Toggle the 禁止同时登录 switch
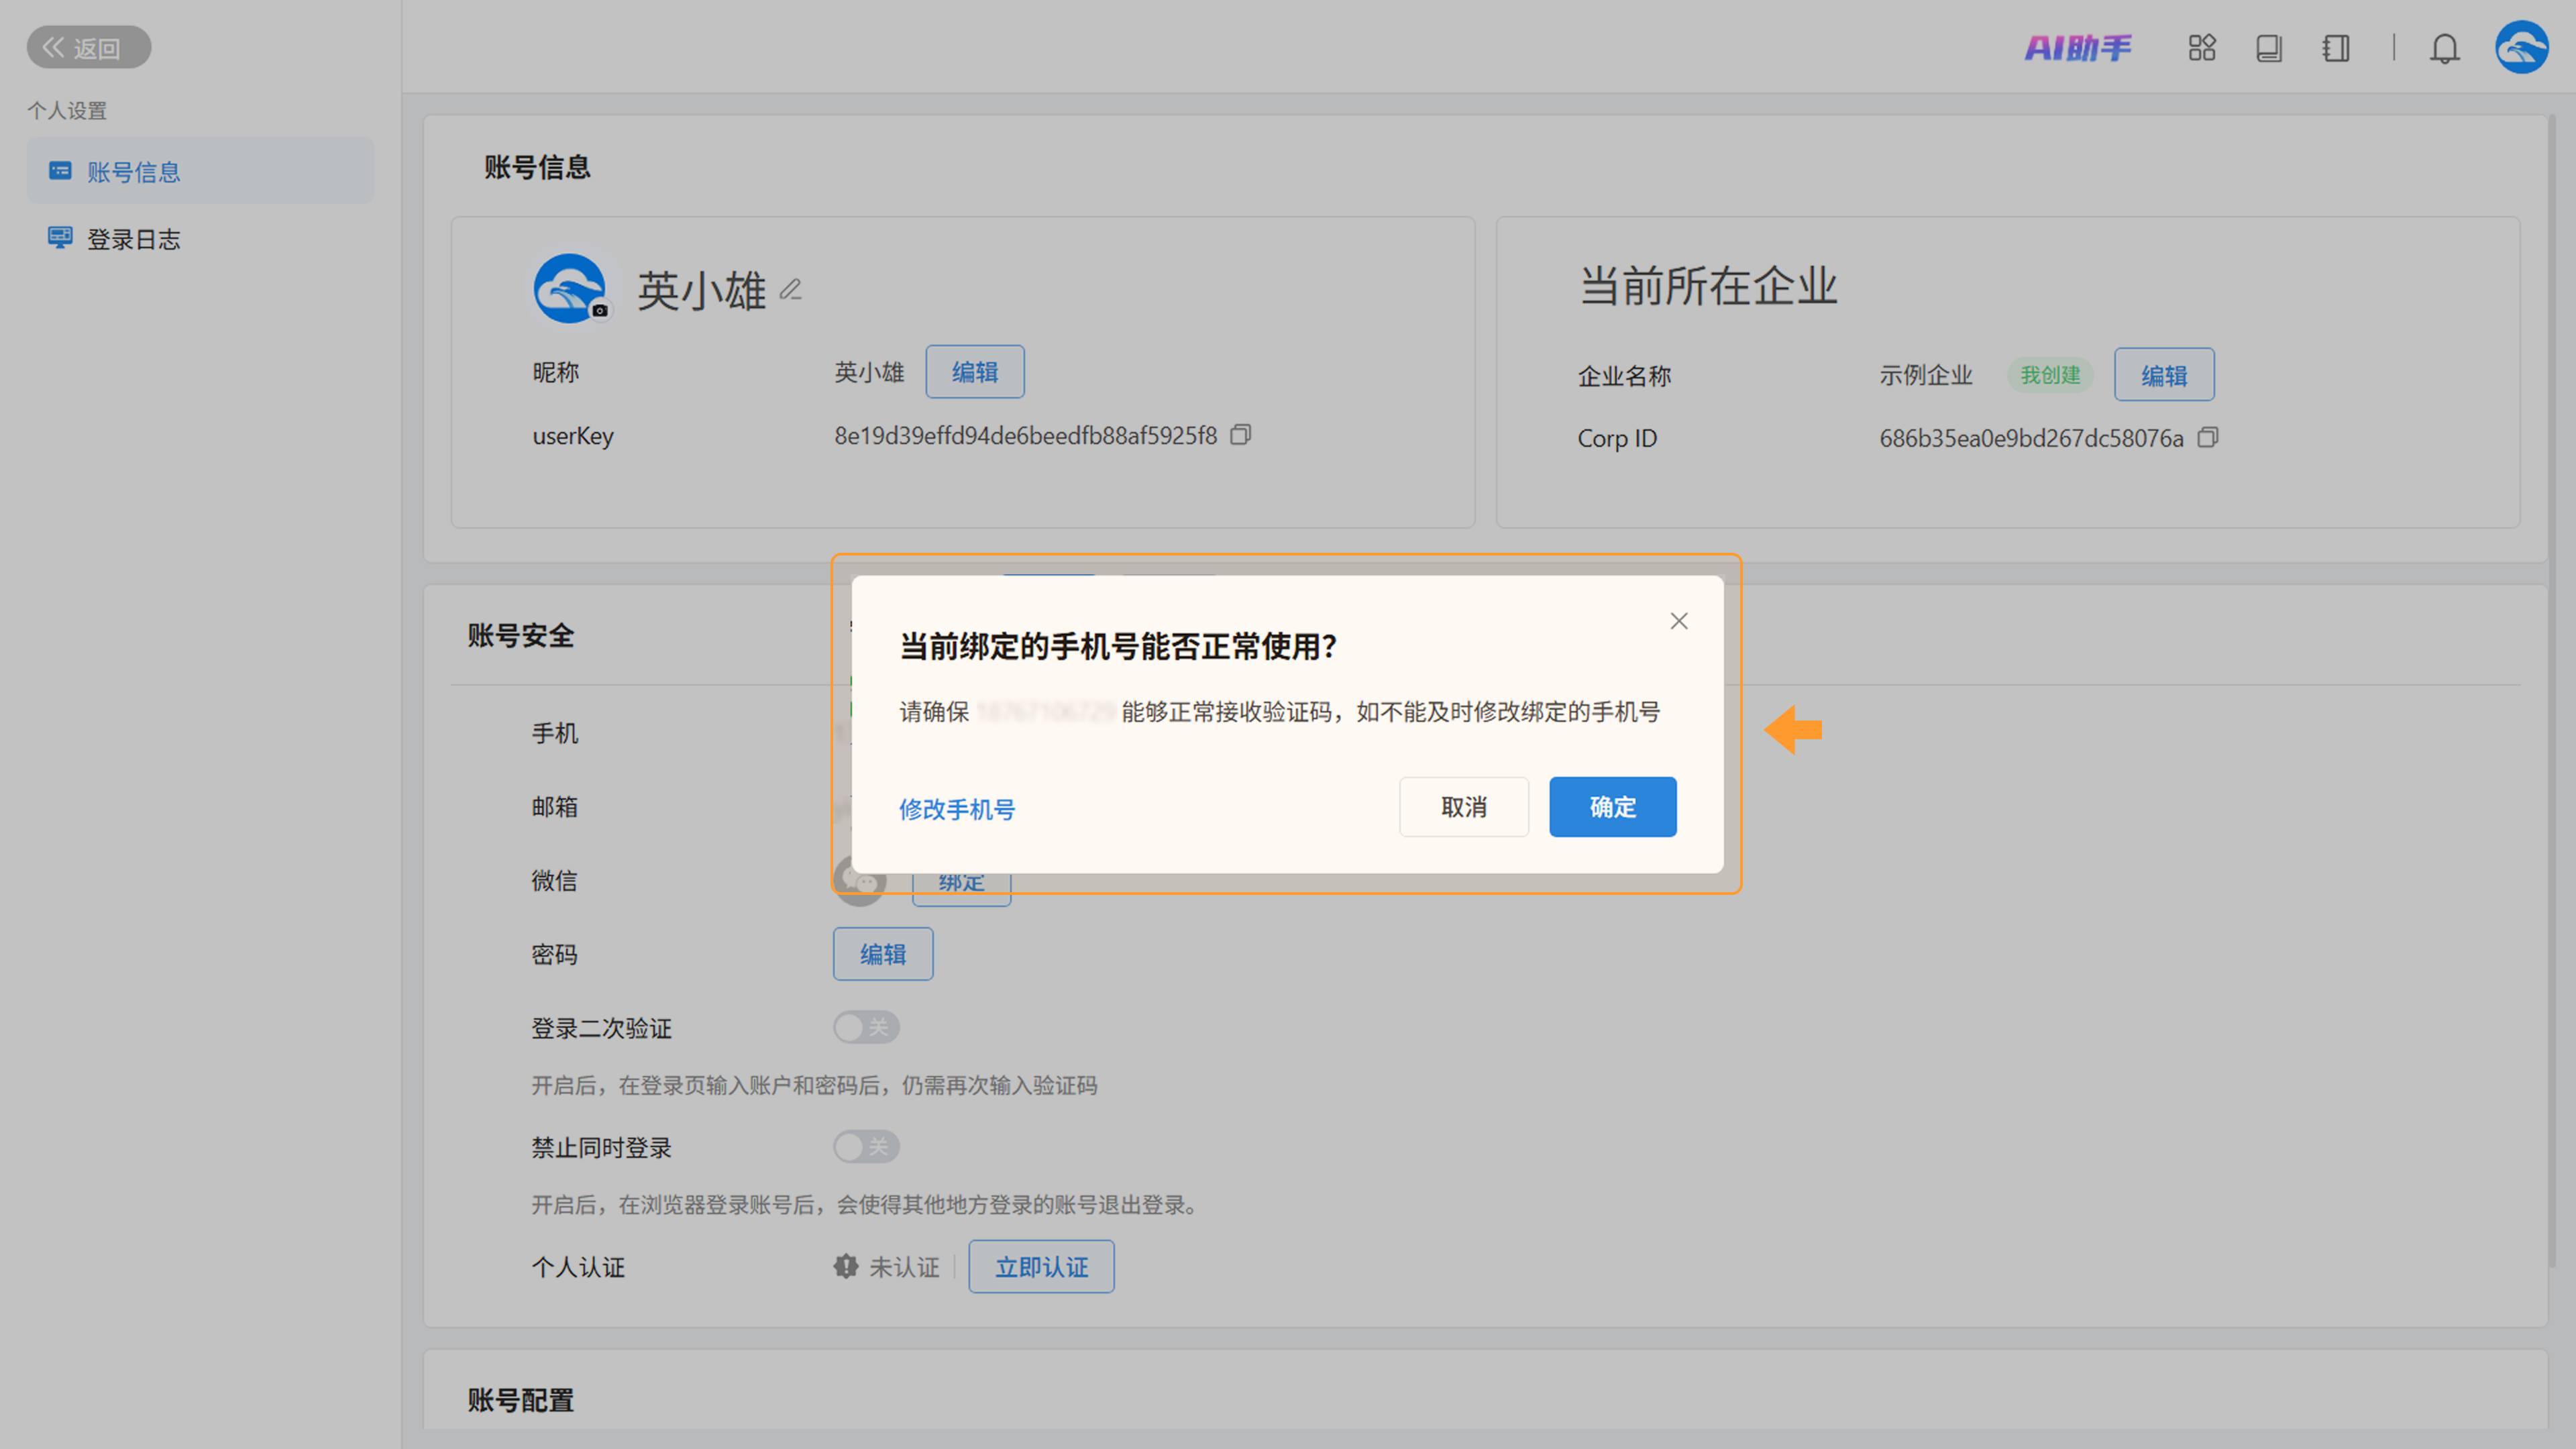The height and width of the screenshot is (1449, 2576). click(x=866, y=1146)
